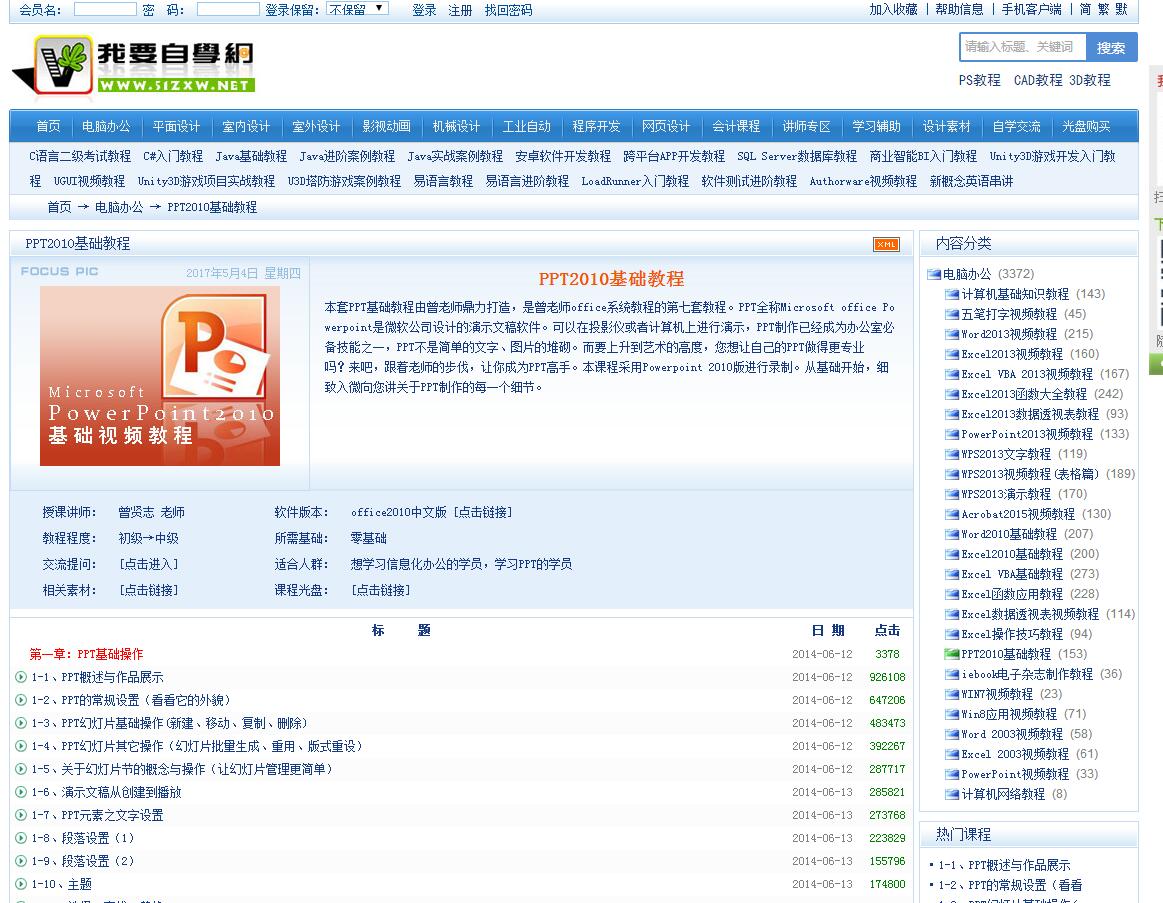Open Word2010基础教程 category
This screenshot has width=1163, height=903.
point(1009,534)
